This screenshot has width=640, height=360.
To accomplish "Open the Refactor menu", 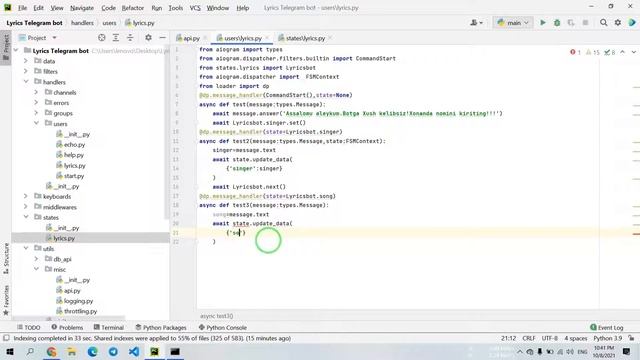I will 133,8.
